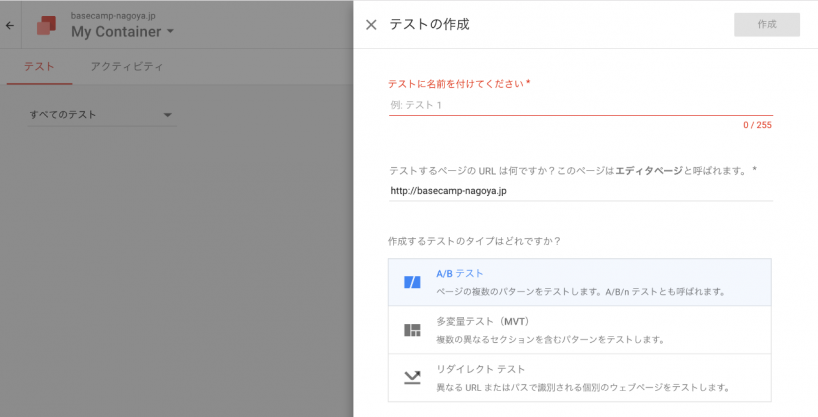Open the アクティビティ tab

coord(126,67)
